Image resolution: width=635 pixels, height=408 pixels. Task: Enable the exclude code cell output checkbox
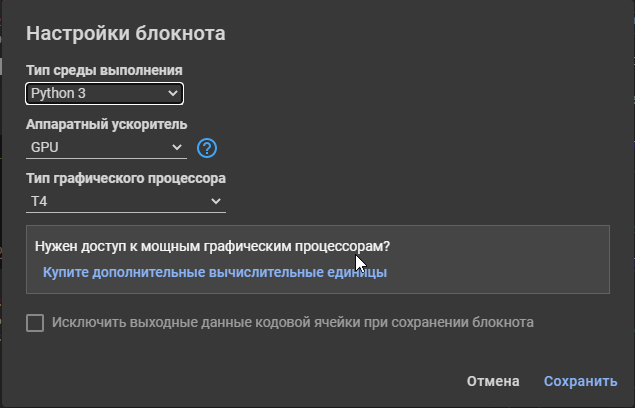point(36,323)
